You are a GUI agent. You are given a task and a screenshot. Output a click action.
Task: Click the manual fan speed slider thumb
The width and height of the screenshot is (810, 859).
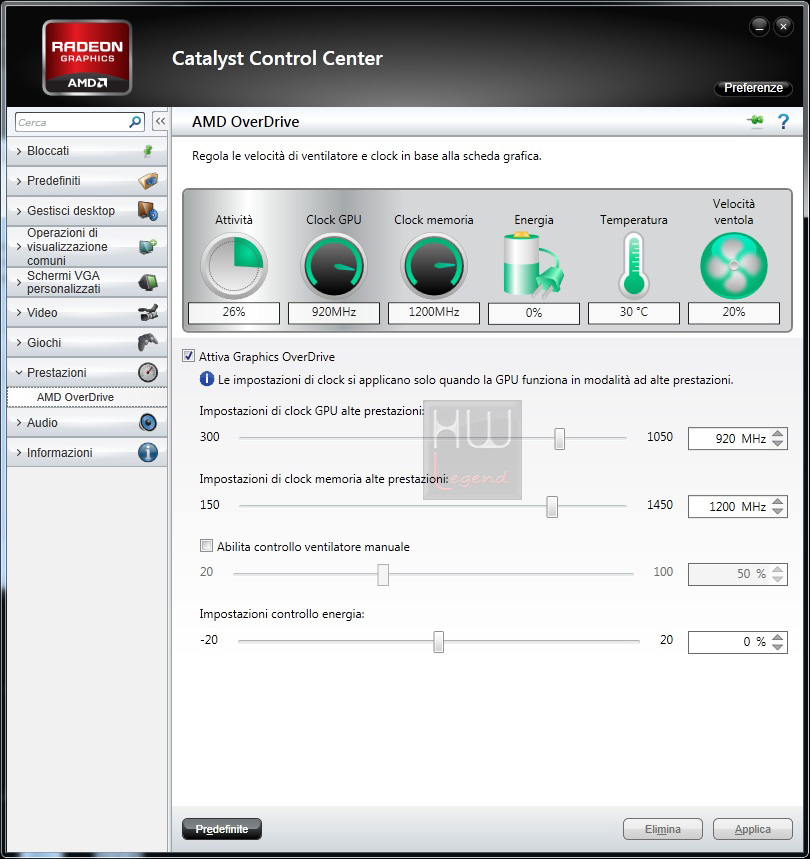coord(383,574)
